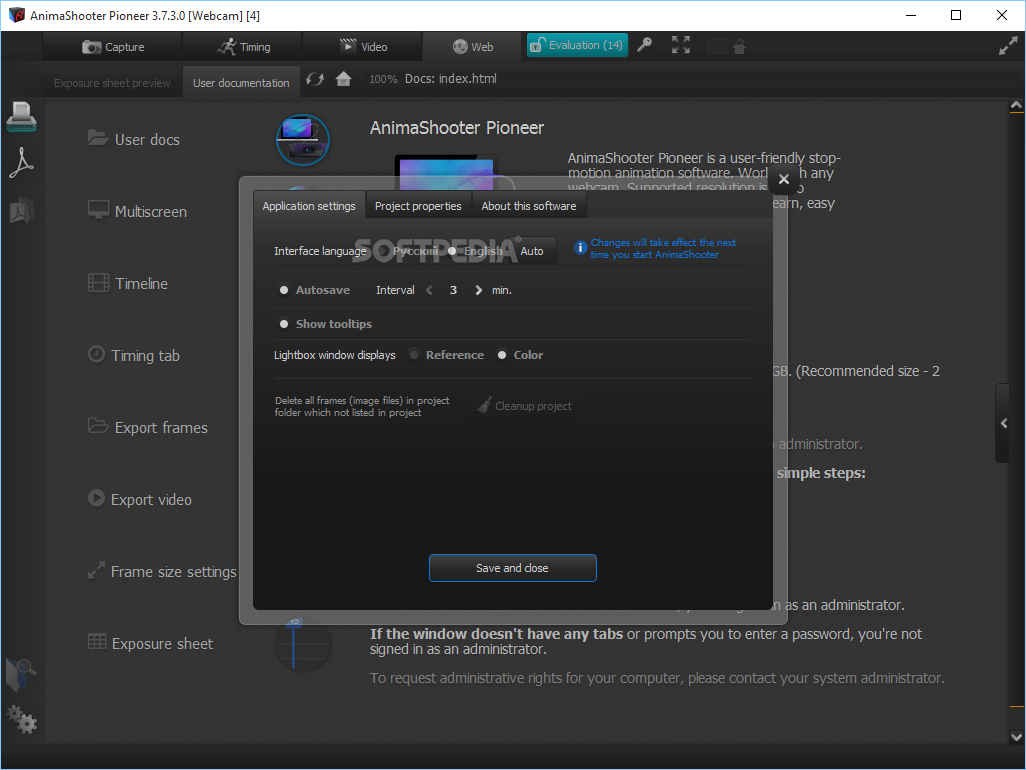The image size is (1026, 770).
Task: Select Reference lightbox display
Action: 447,355
